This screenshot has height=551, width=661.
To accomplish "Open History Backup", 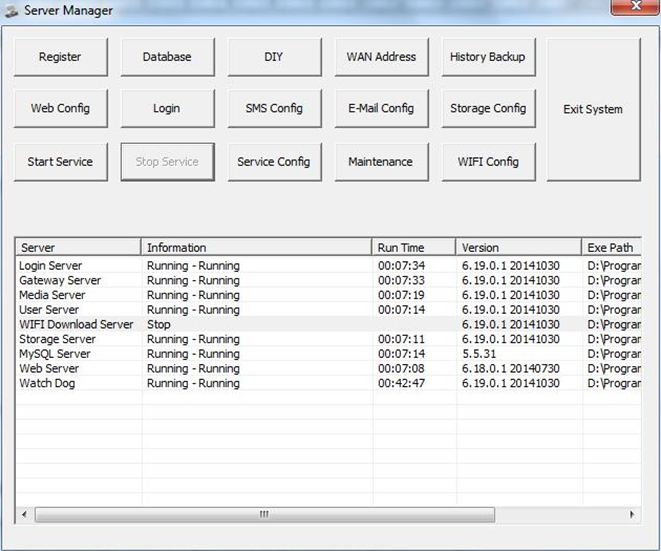I will (489, 57).
